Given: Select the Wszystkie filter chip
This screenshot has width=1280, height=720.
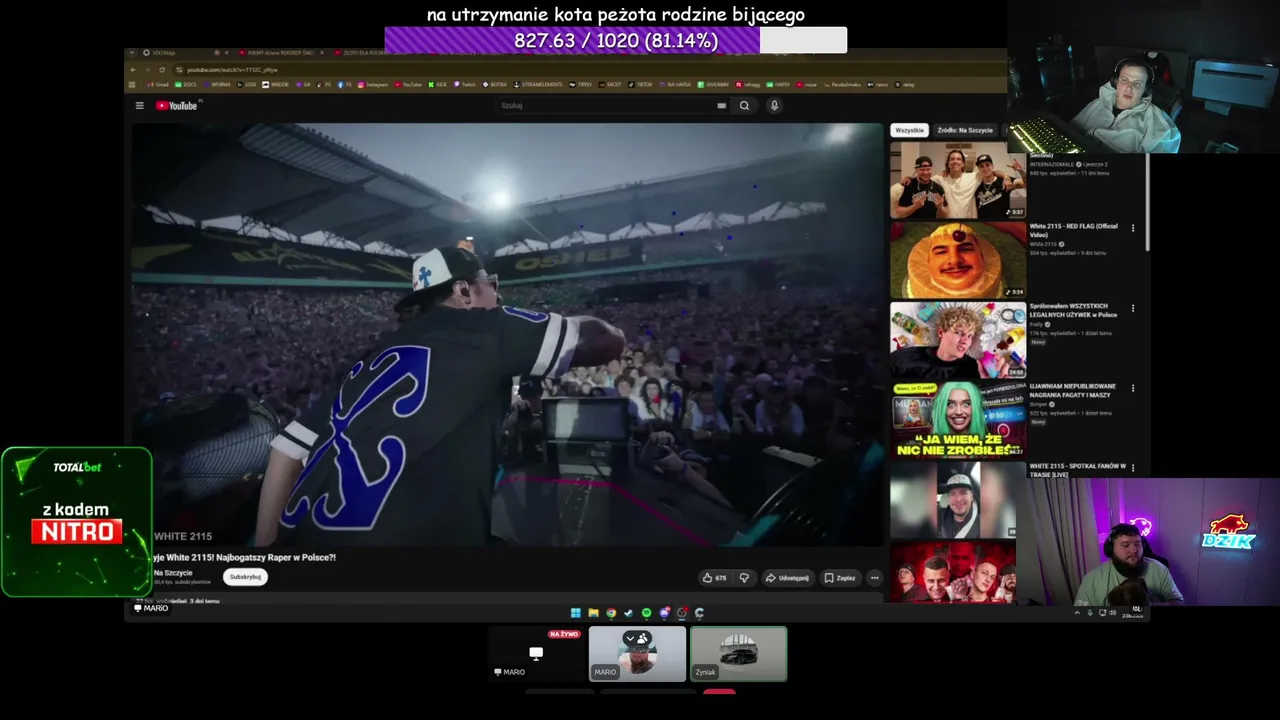Looking at the screenshot, I should (x=909, y=130).
